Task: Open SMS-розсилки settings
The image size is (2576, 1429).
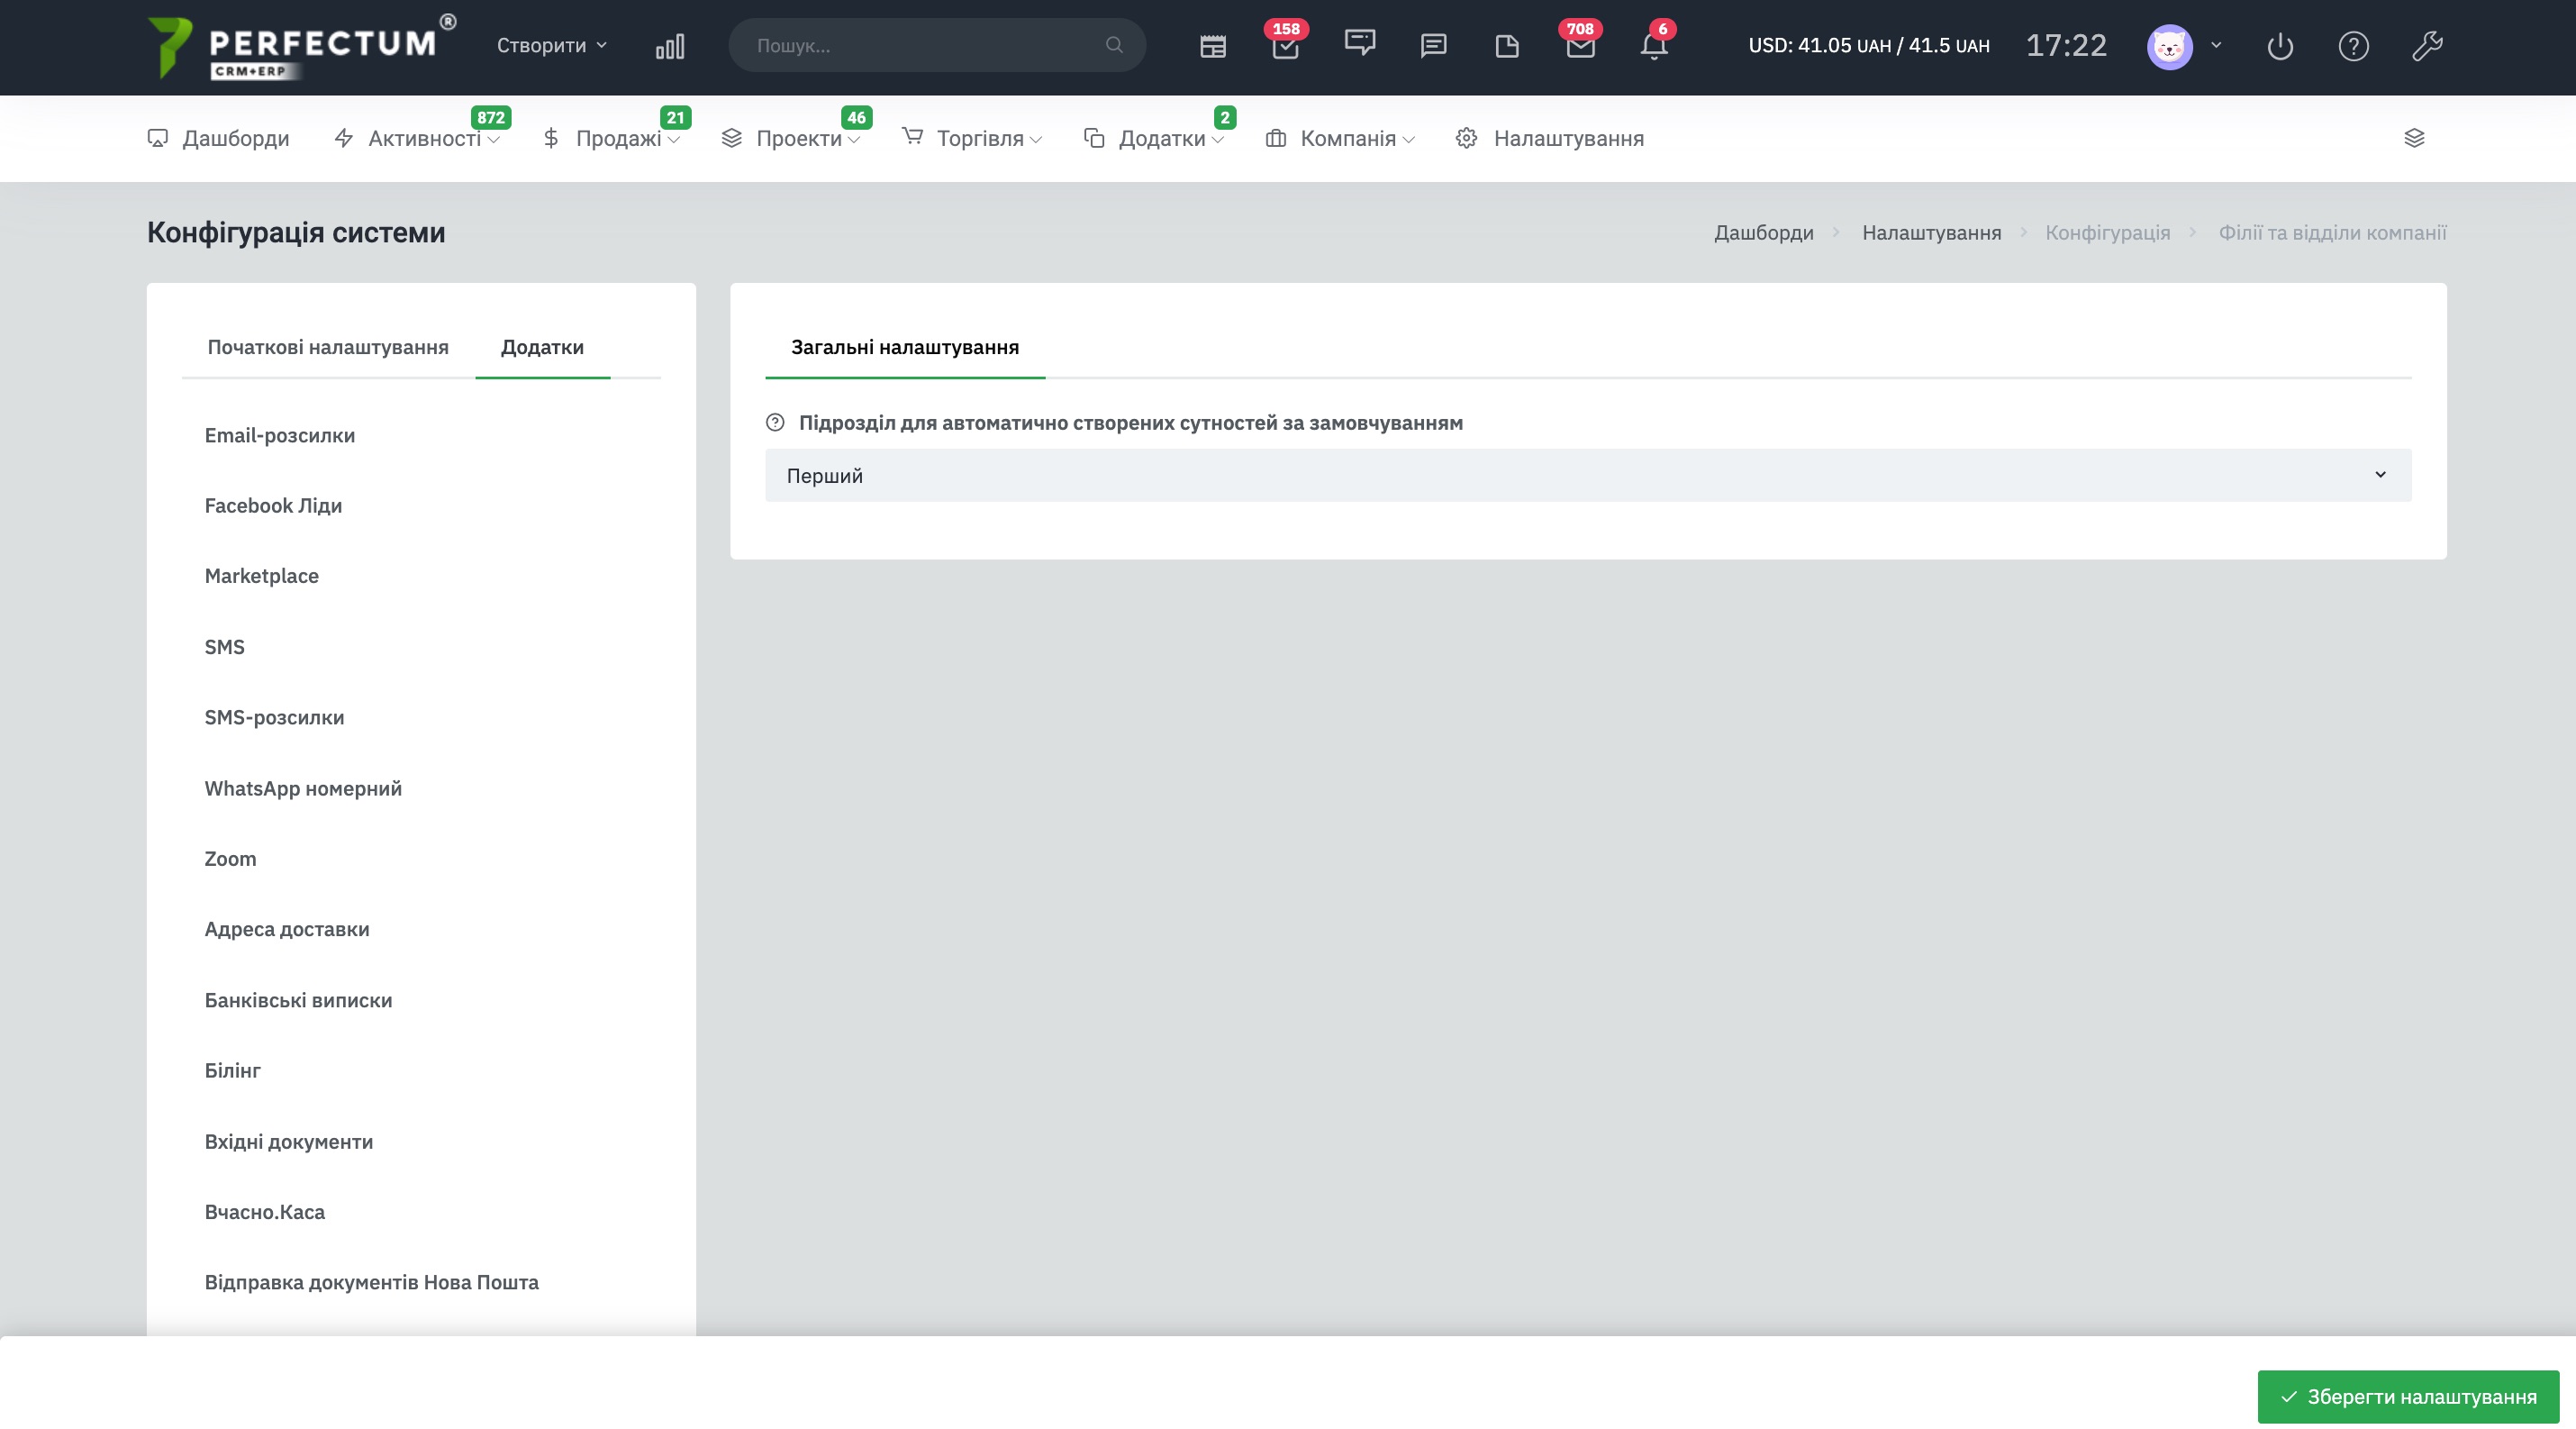Action: (x=274, y=717)
